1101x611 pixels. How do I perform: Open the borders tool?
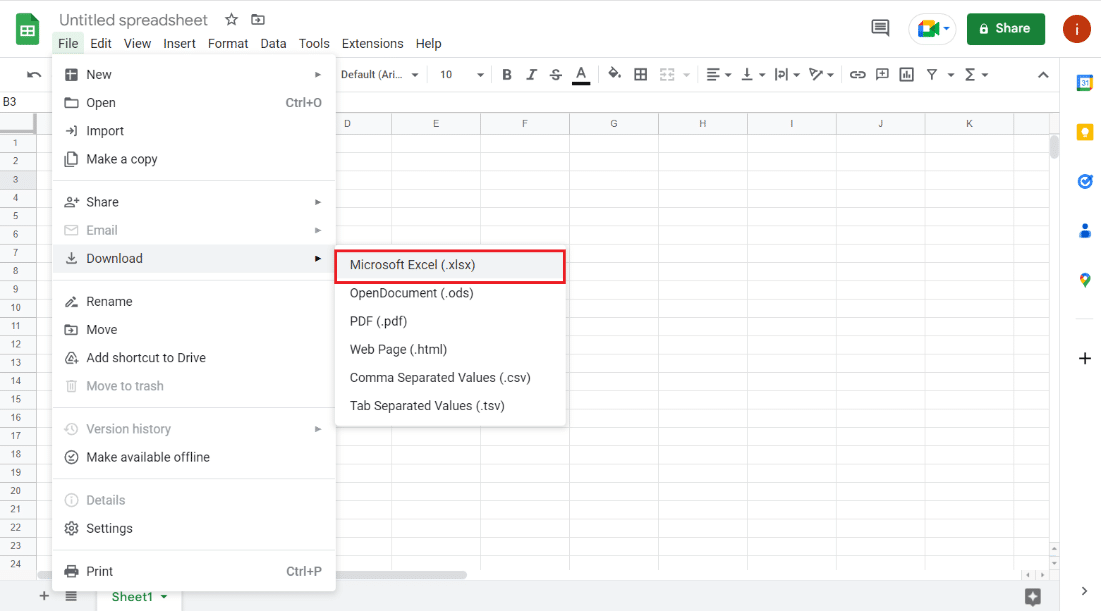(x=640, y=74)
